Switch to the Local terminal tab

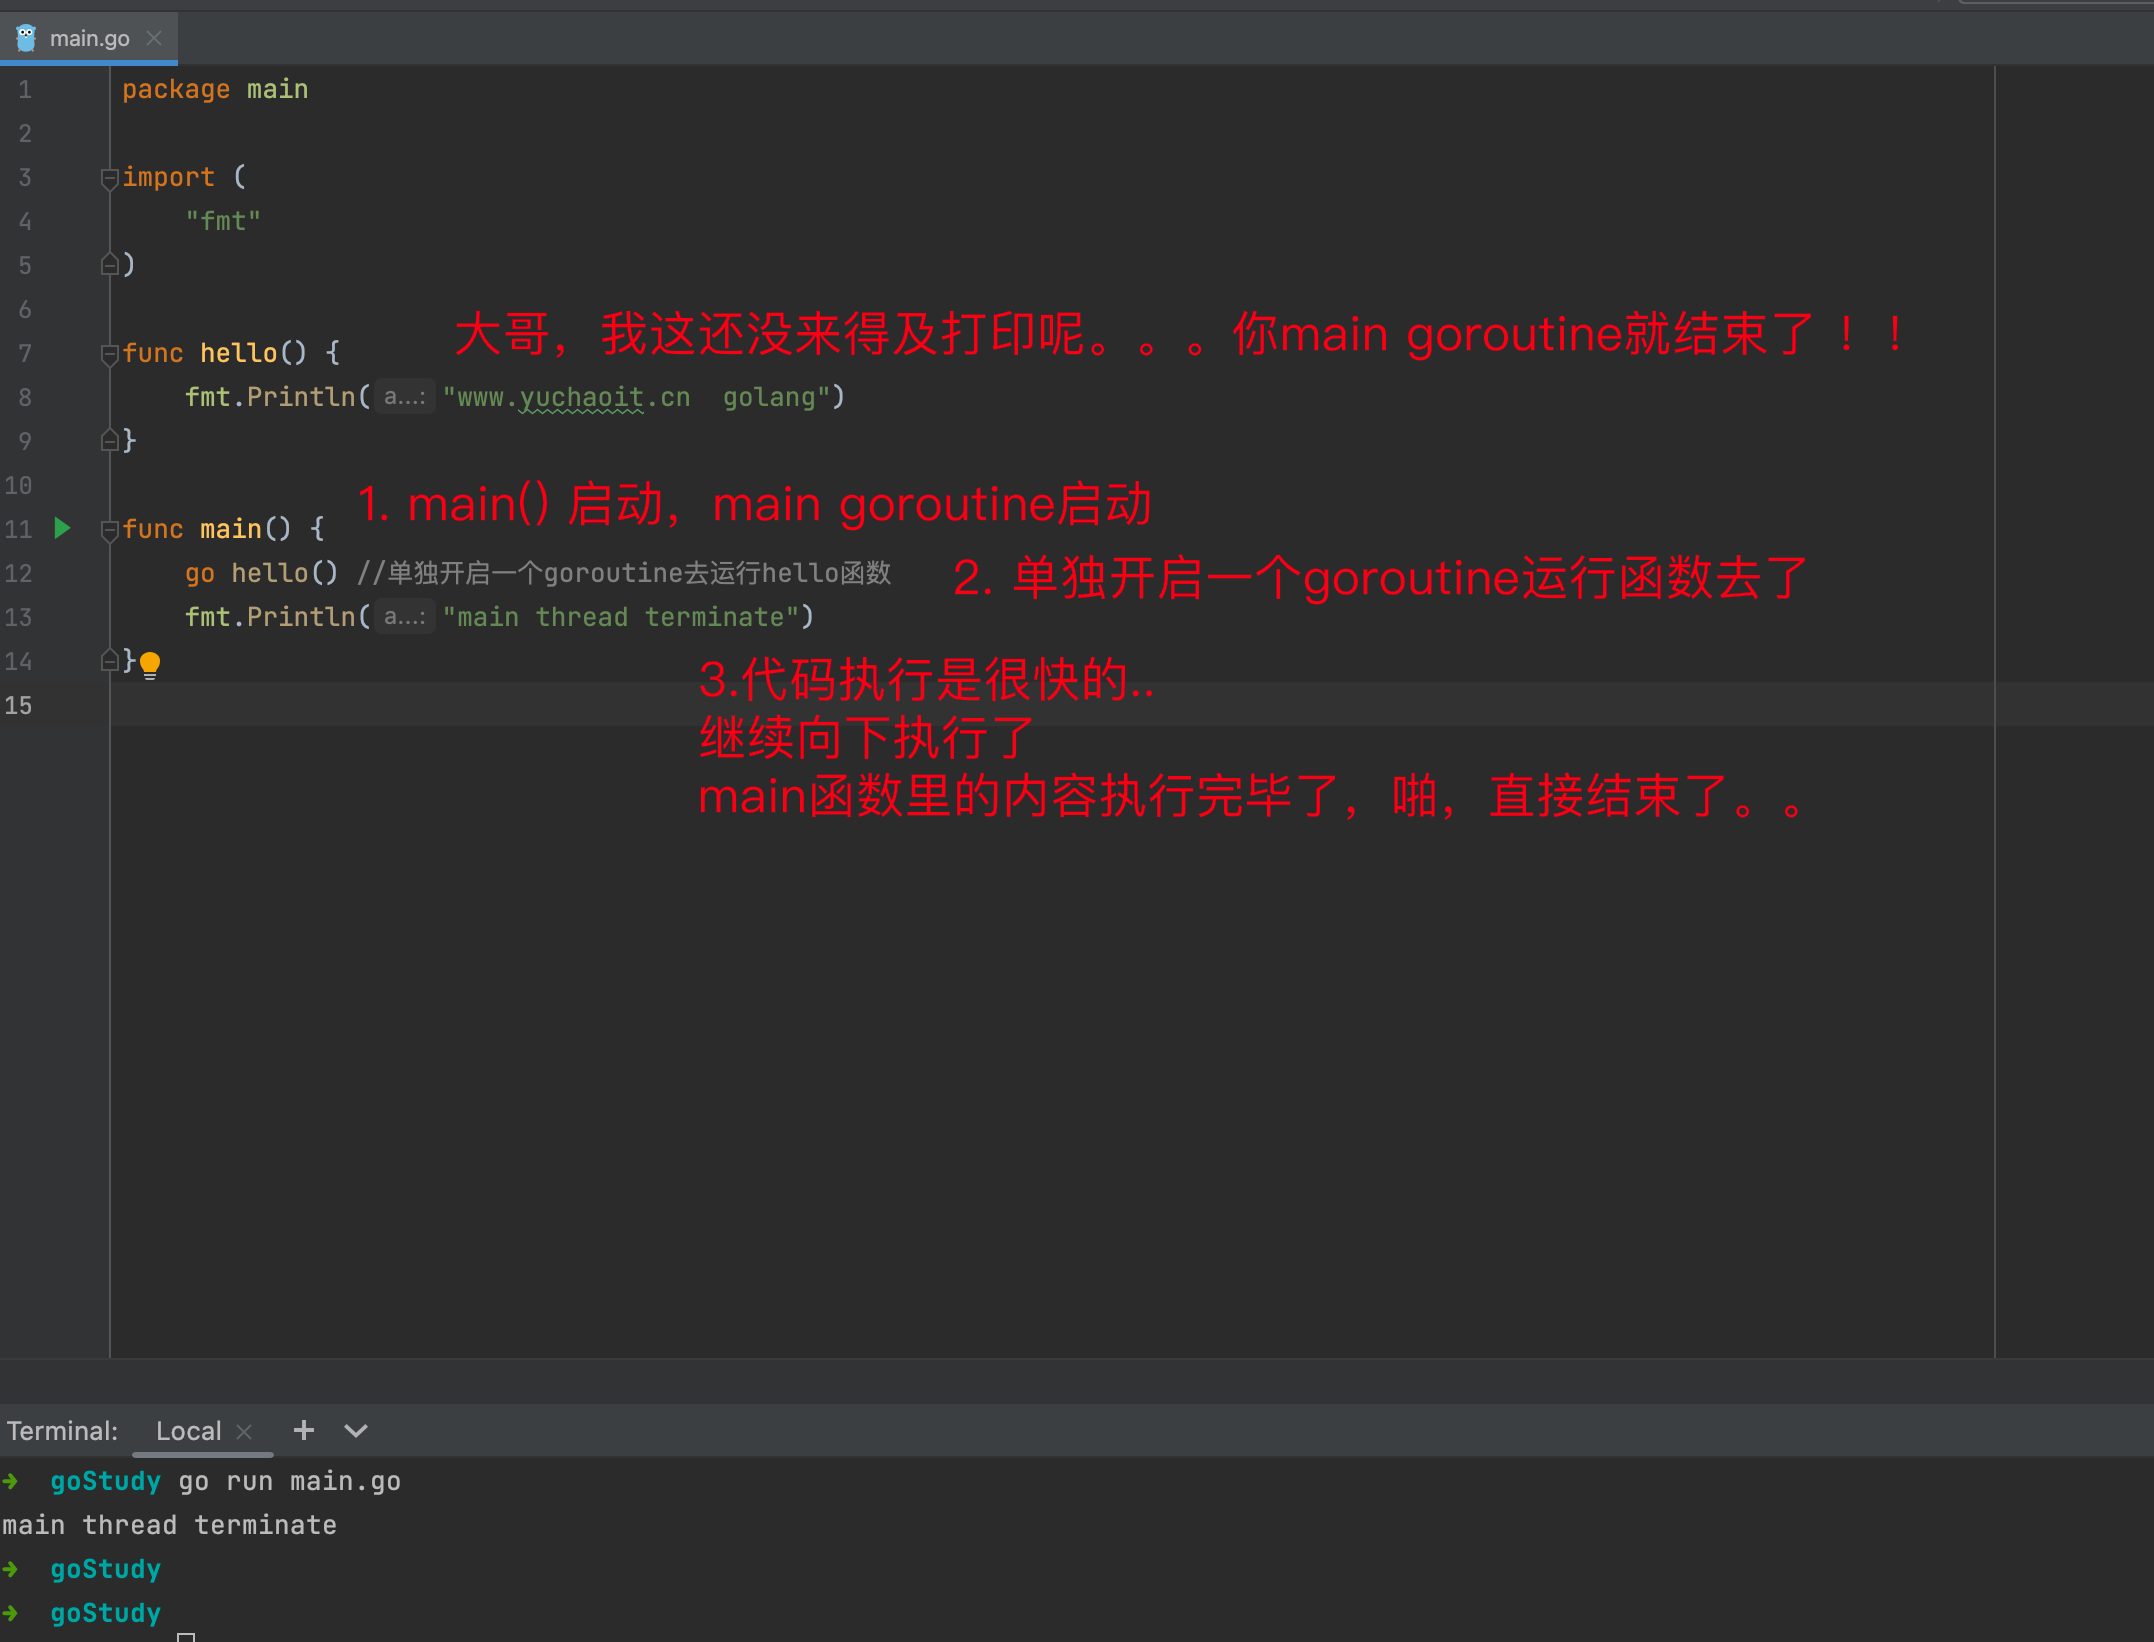[x=188, y=1431]
